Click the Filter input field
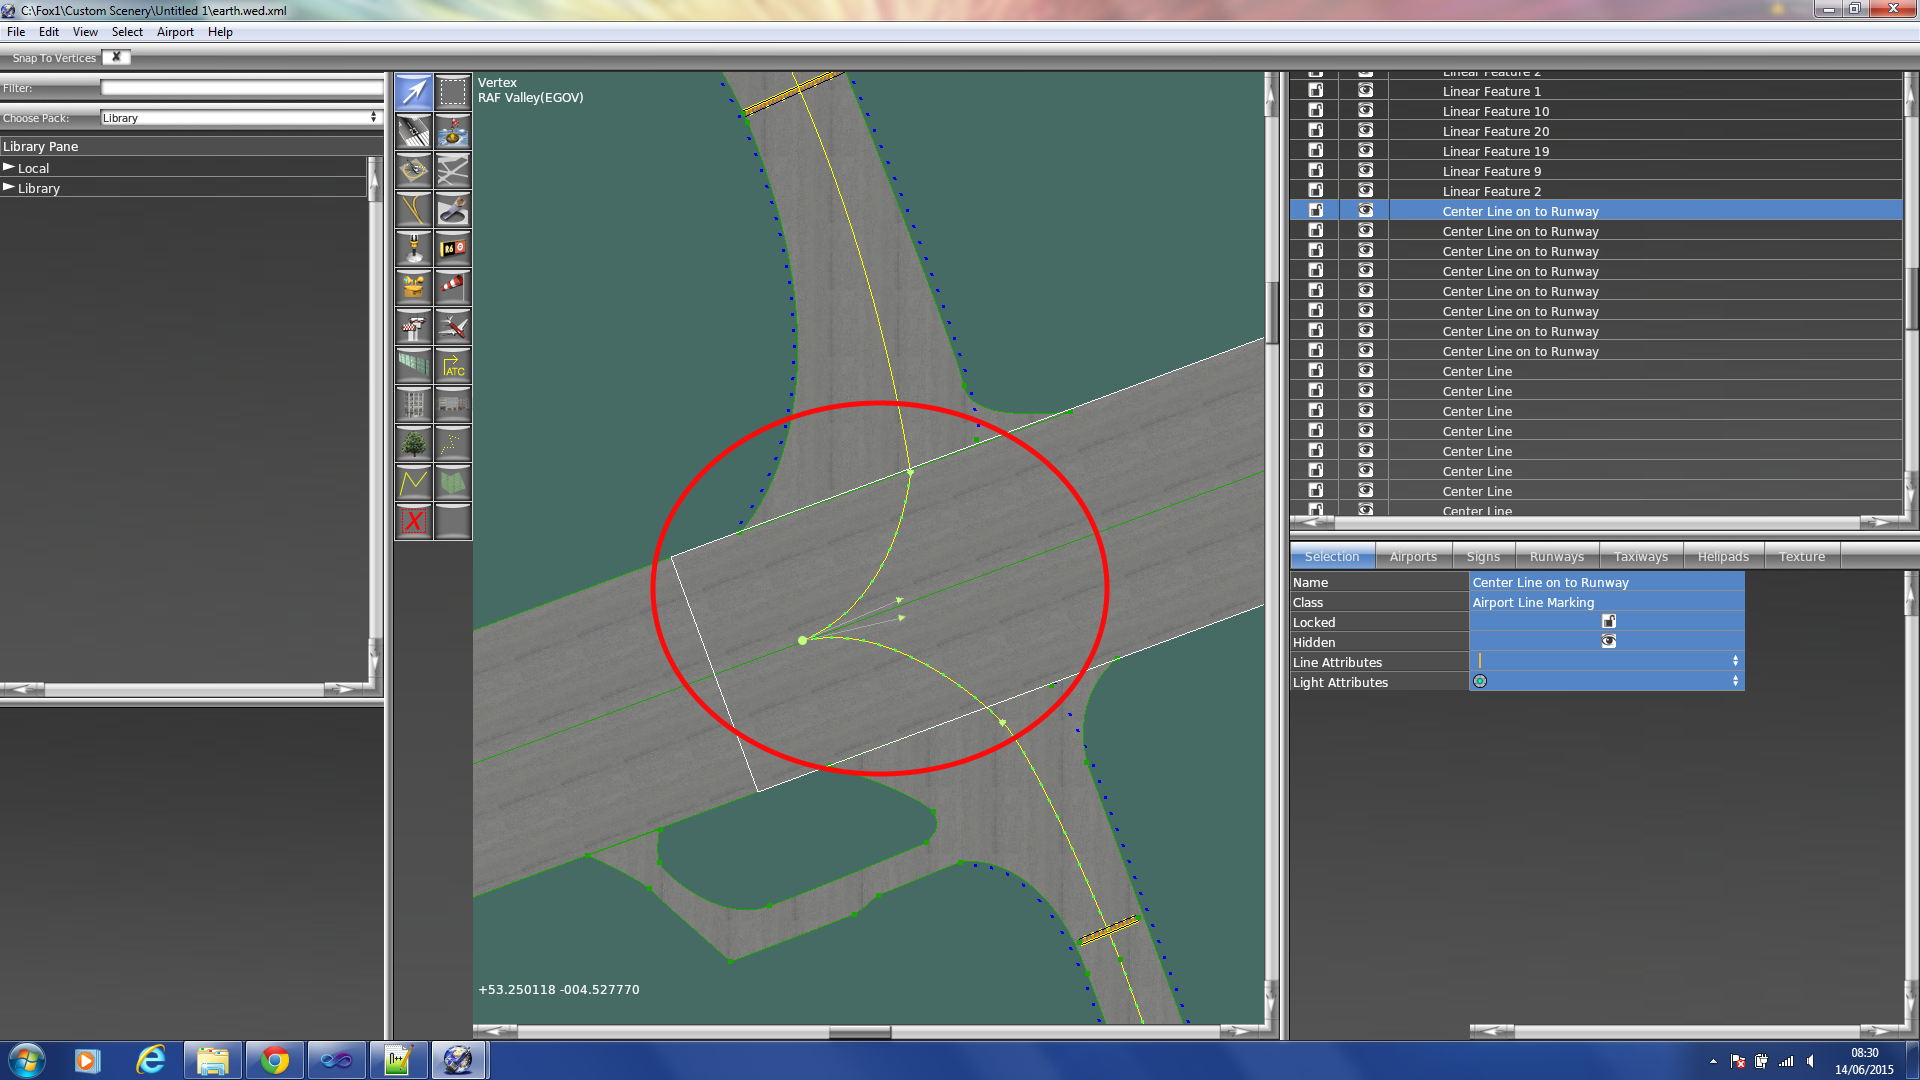1920x1080 pixels. tap(240, 88)
